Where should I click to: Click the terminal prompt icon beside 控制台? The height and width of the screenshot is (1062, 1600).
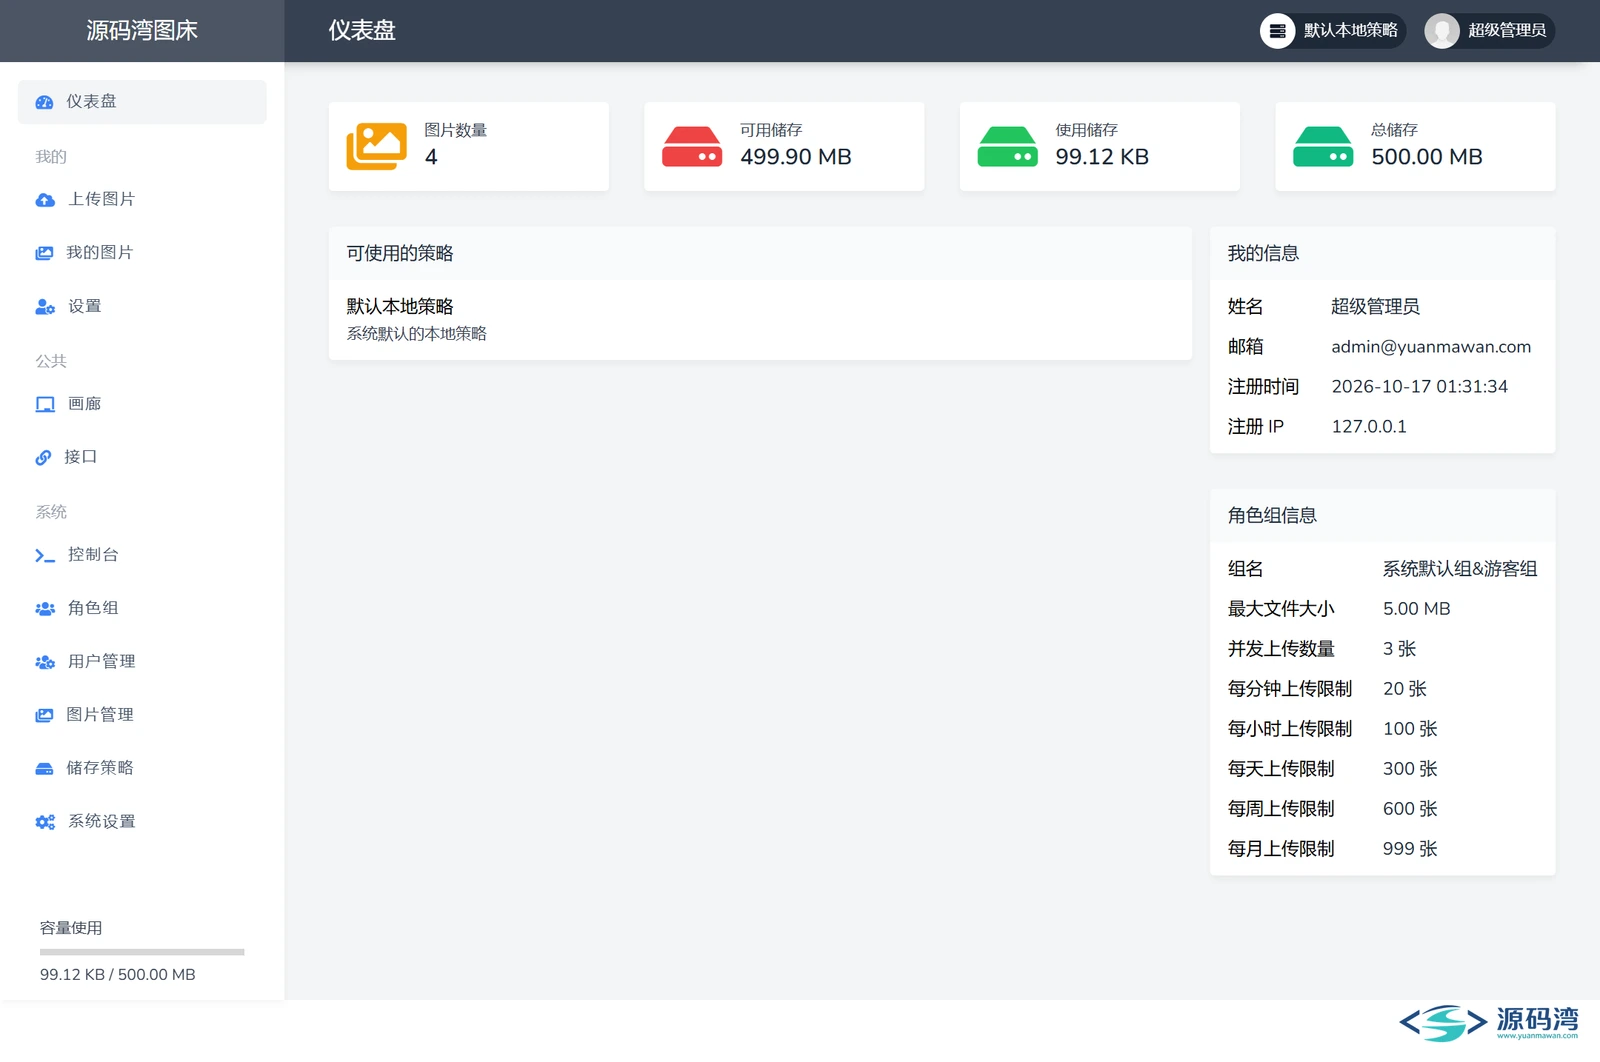point(45,555)
